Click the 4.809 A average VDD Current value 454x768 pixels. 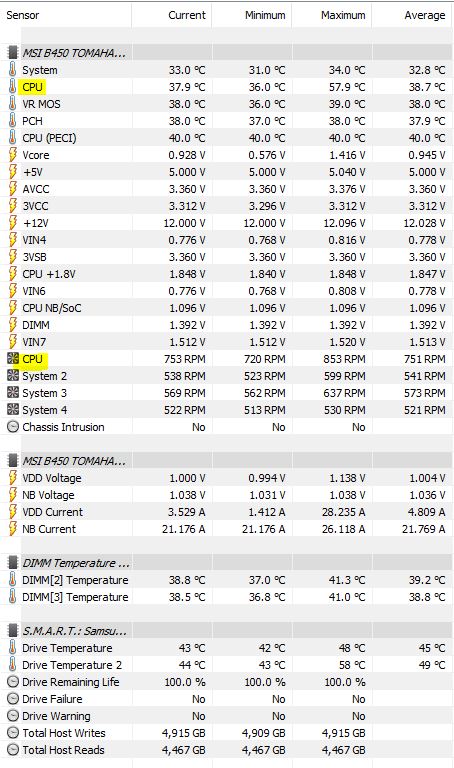427,512
